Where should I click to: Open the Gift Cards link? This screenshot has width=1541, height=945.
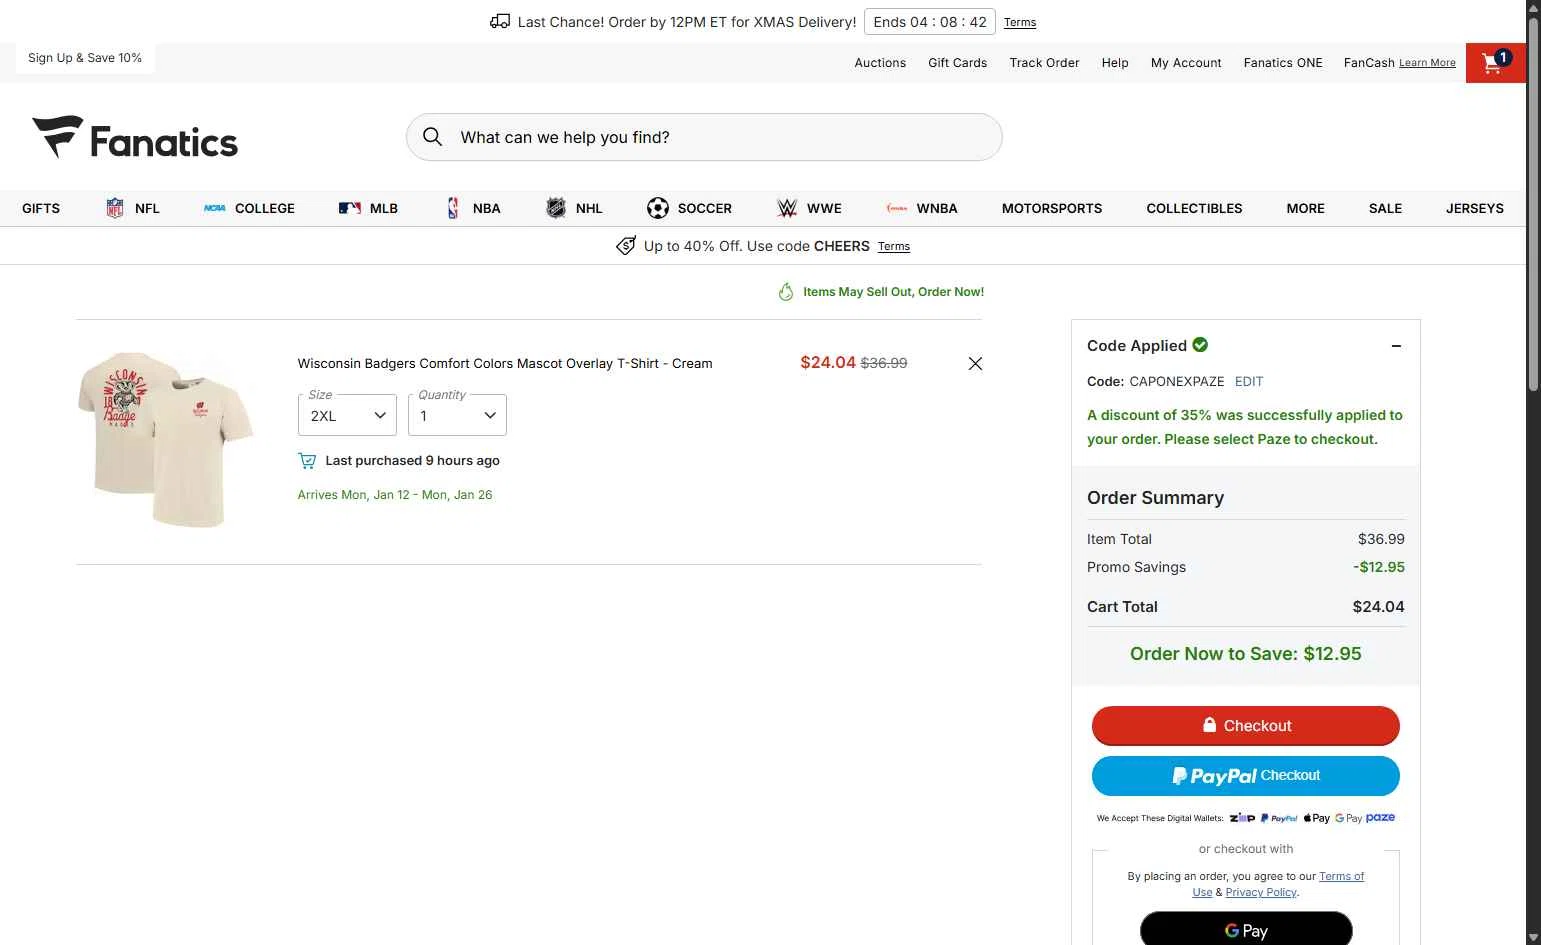tap(957, 63)
